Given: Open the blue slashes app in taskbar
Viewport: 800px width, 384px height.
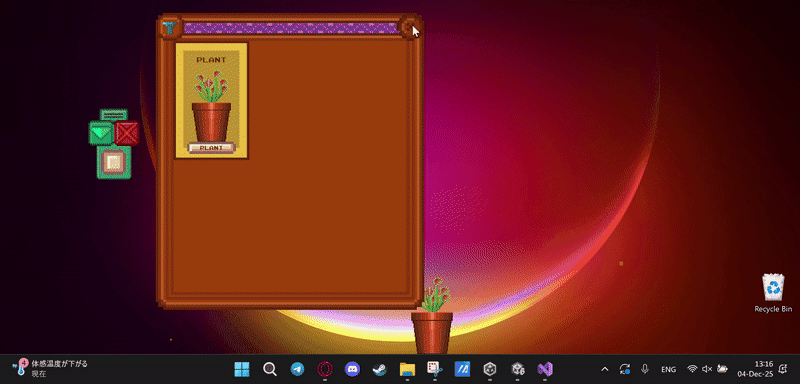Looking at the screenshot, I should 462,369.
